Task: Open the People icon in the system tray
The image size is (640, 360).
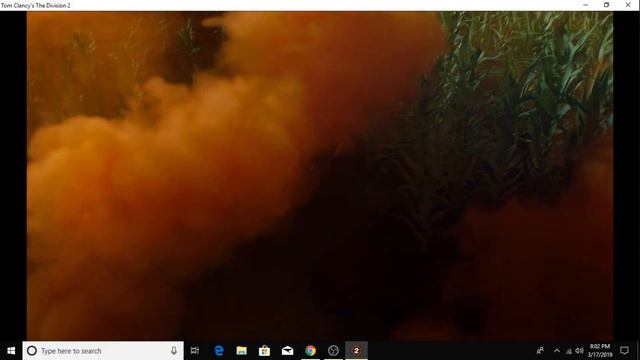Action: [540, 351]
